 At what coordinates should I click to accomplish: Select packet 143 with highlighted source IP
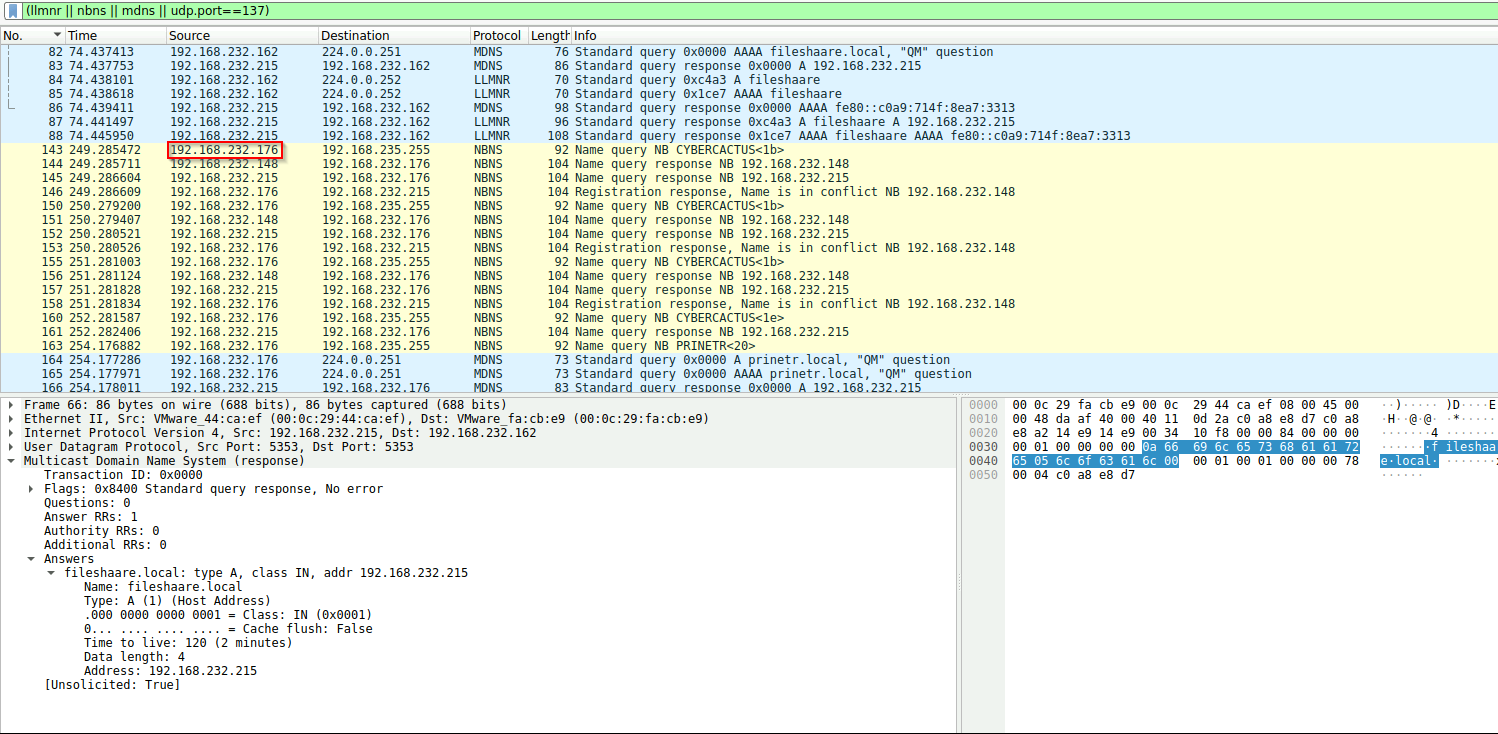point(225,150)
